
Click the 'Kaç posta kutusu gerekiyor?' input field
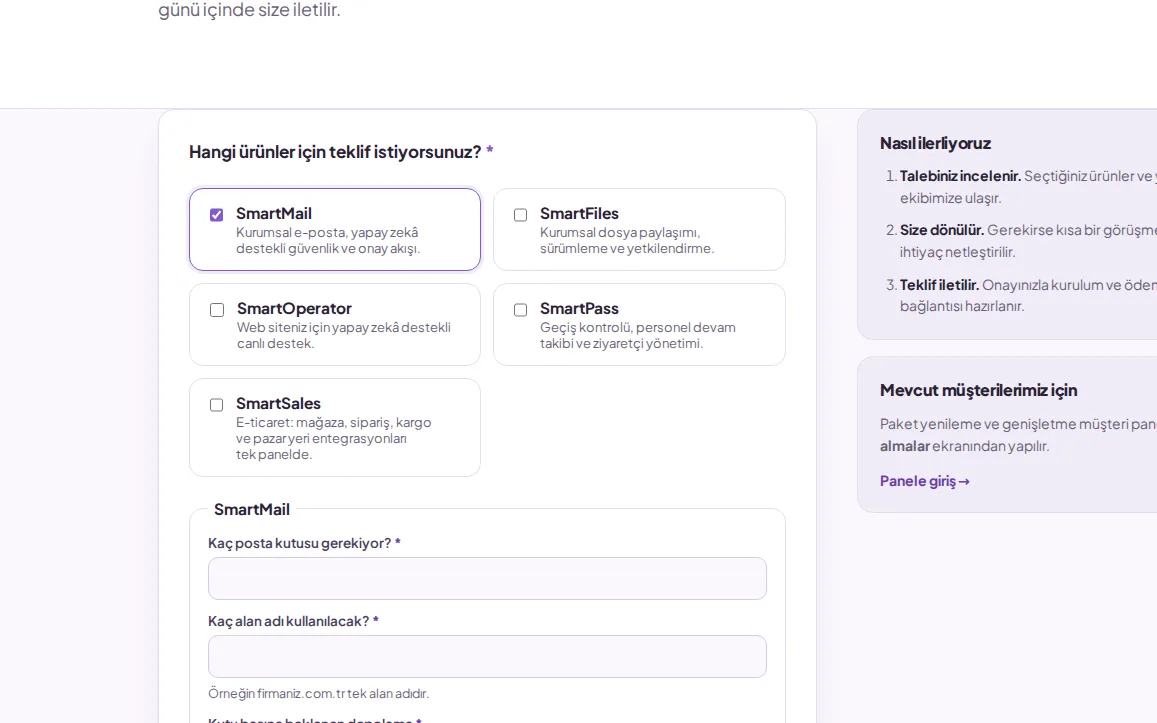click(487, 578)
